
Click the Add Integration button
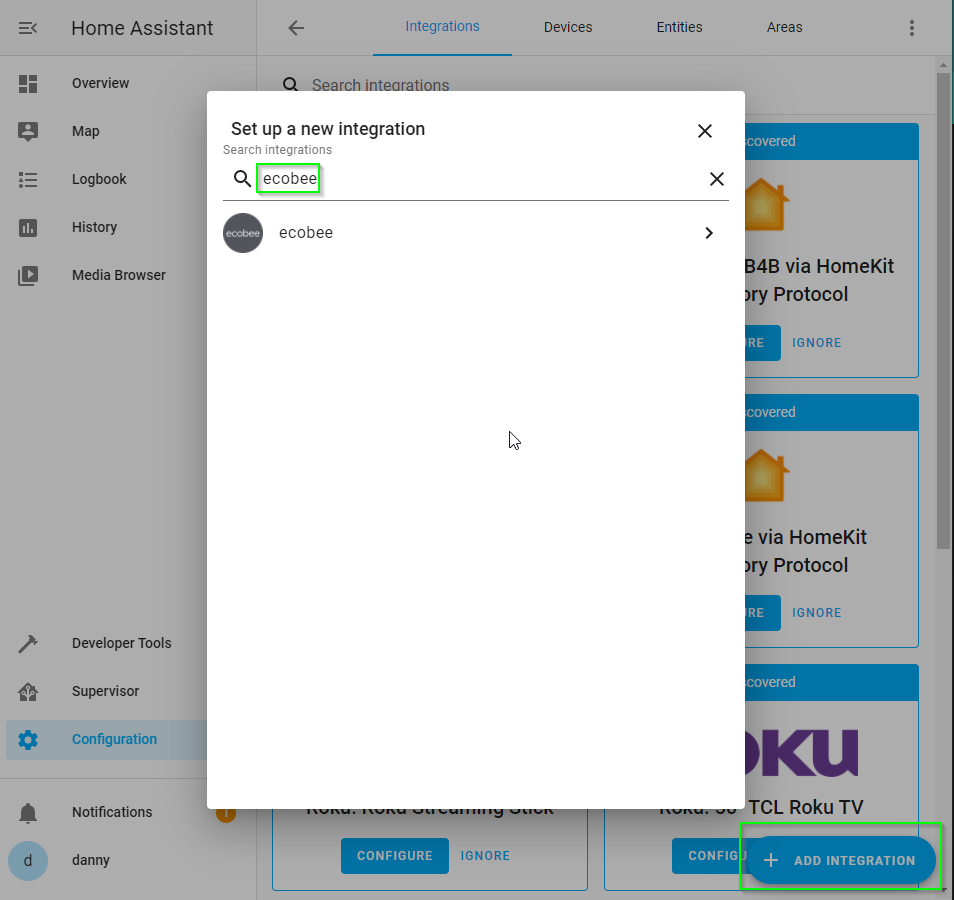tap(841, 860)
